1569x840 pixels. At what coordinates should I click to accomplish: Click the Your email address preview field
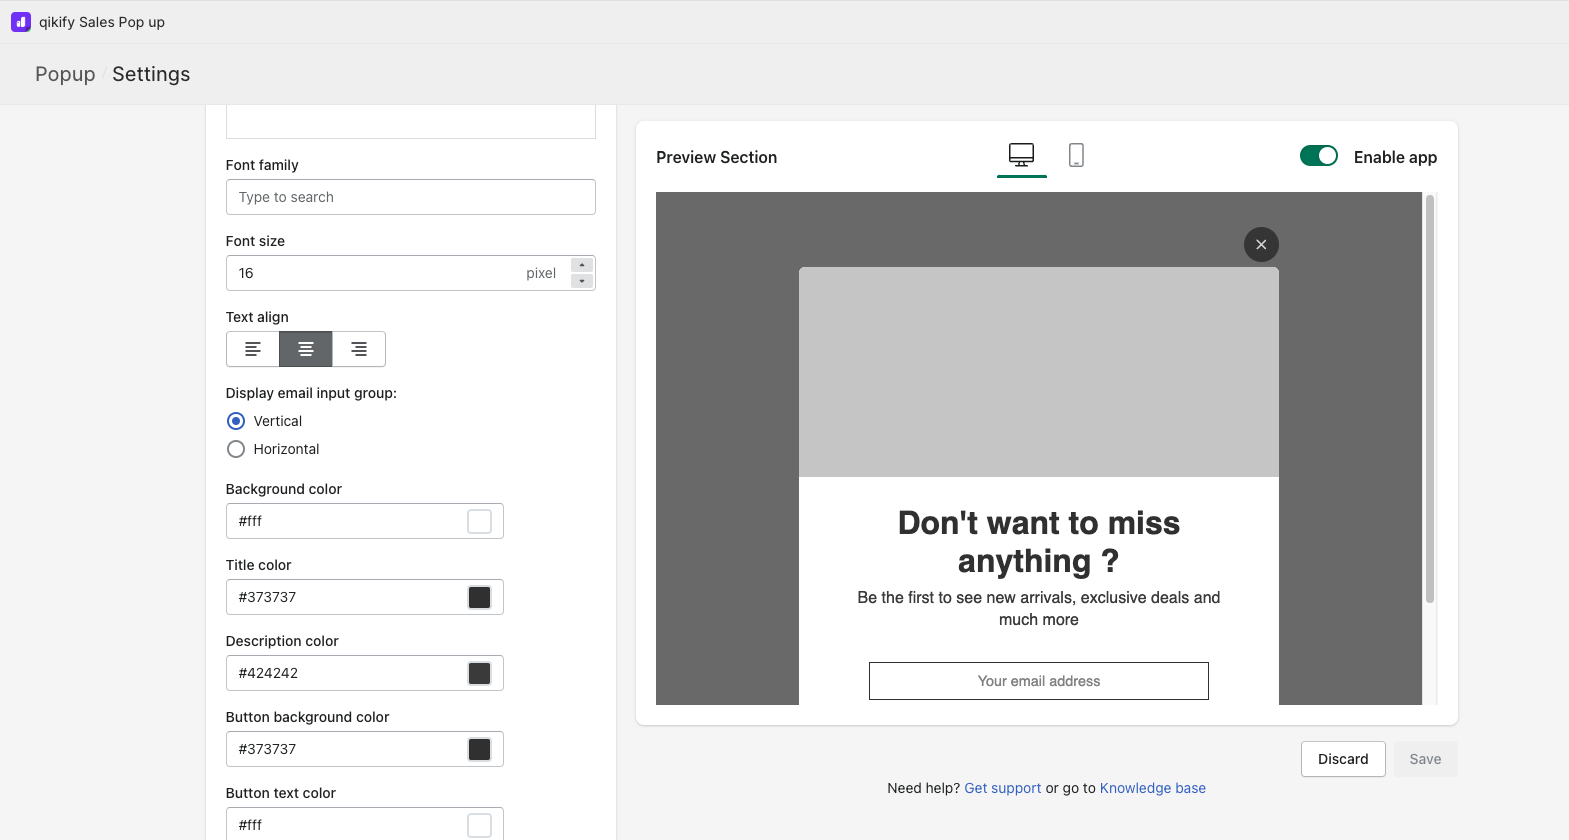(1039, 681)
